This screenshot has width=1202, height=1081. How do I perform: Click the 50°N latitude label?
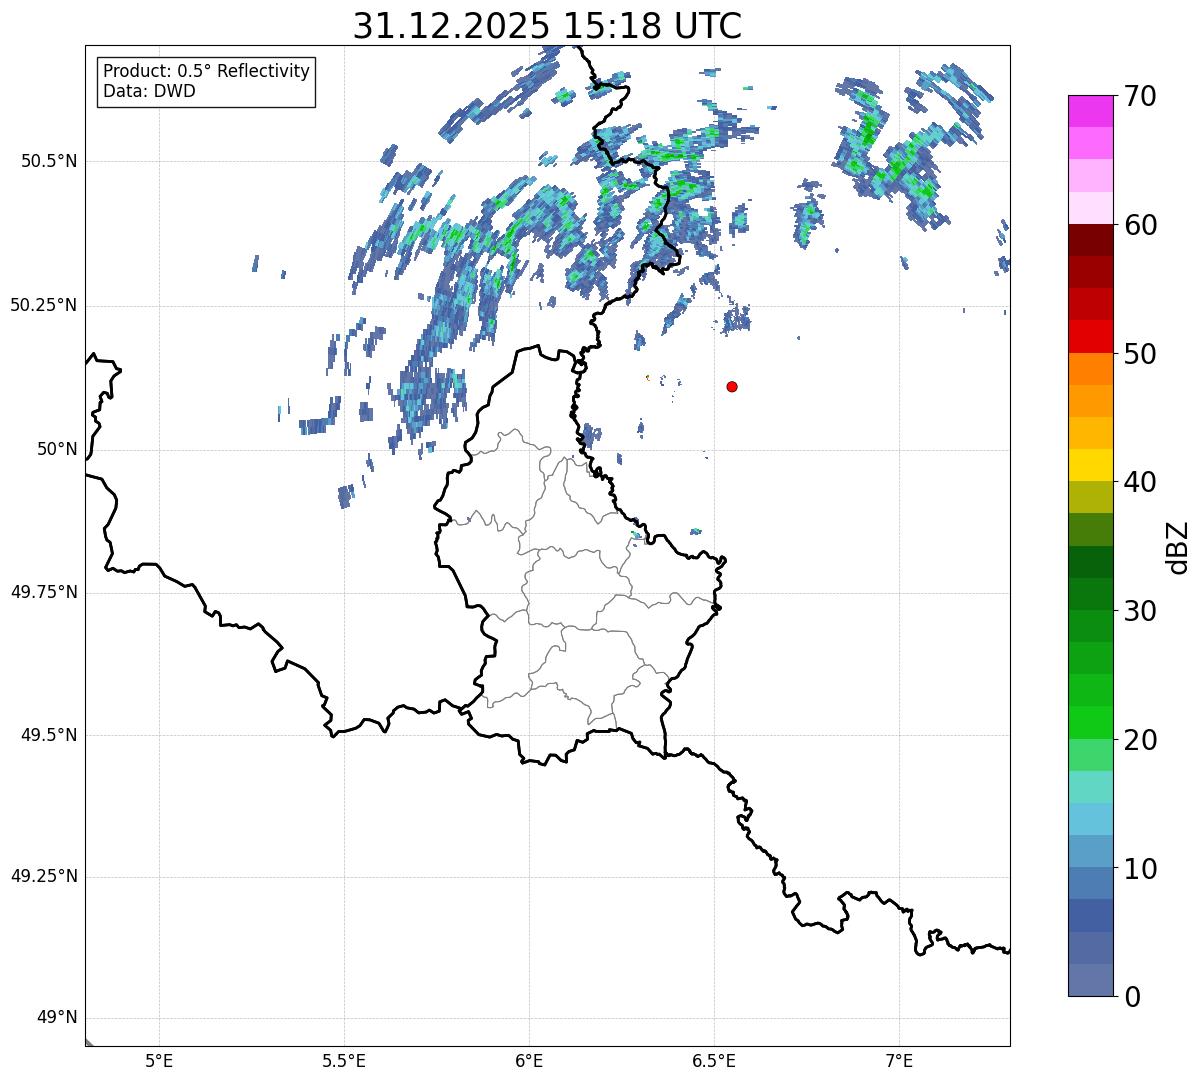(57, 449)
